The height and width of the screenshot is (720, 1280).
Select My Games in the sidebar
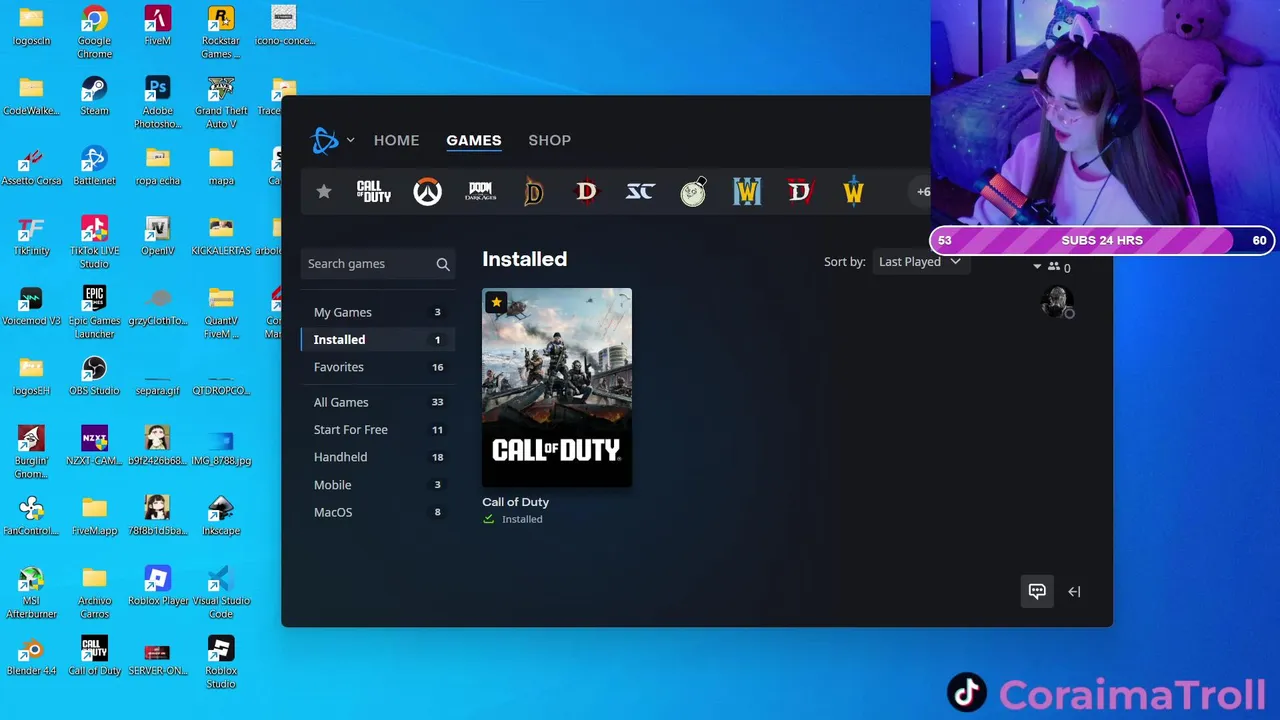(378, 312)
